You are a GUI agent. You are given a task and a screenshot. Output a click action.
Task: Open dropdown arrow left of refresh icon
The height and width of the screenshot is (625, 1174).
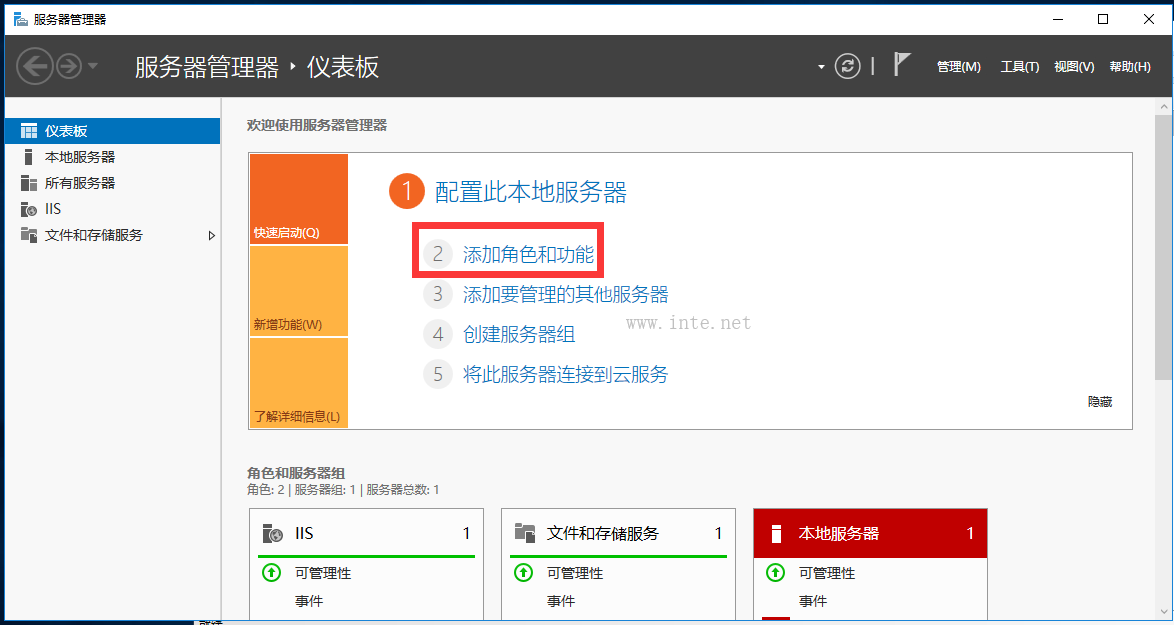pos(821,67)
